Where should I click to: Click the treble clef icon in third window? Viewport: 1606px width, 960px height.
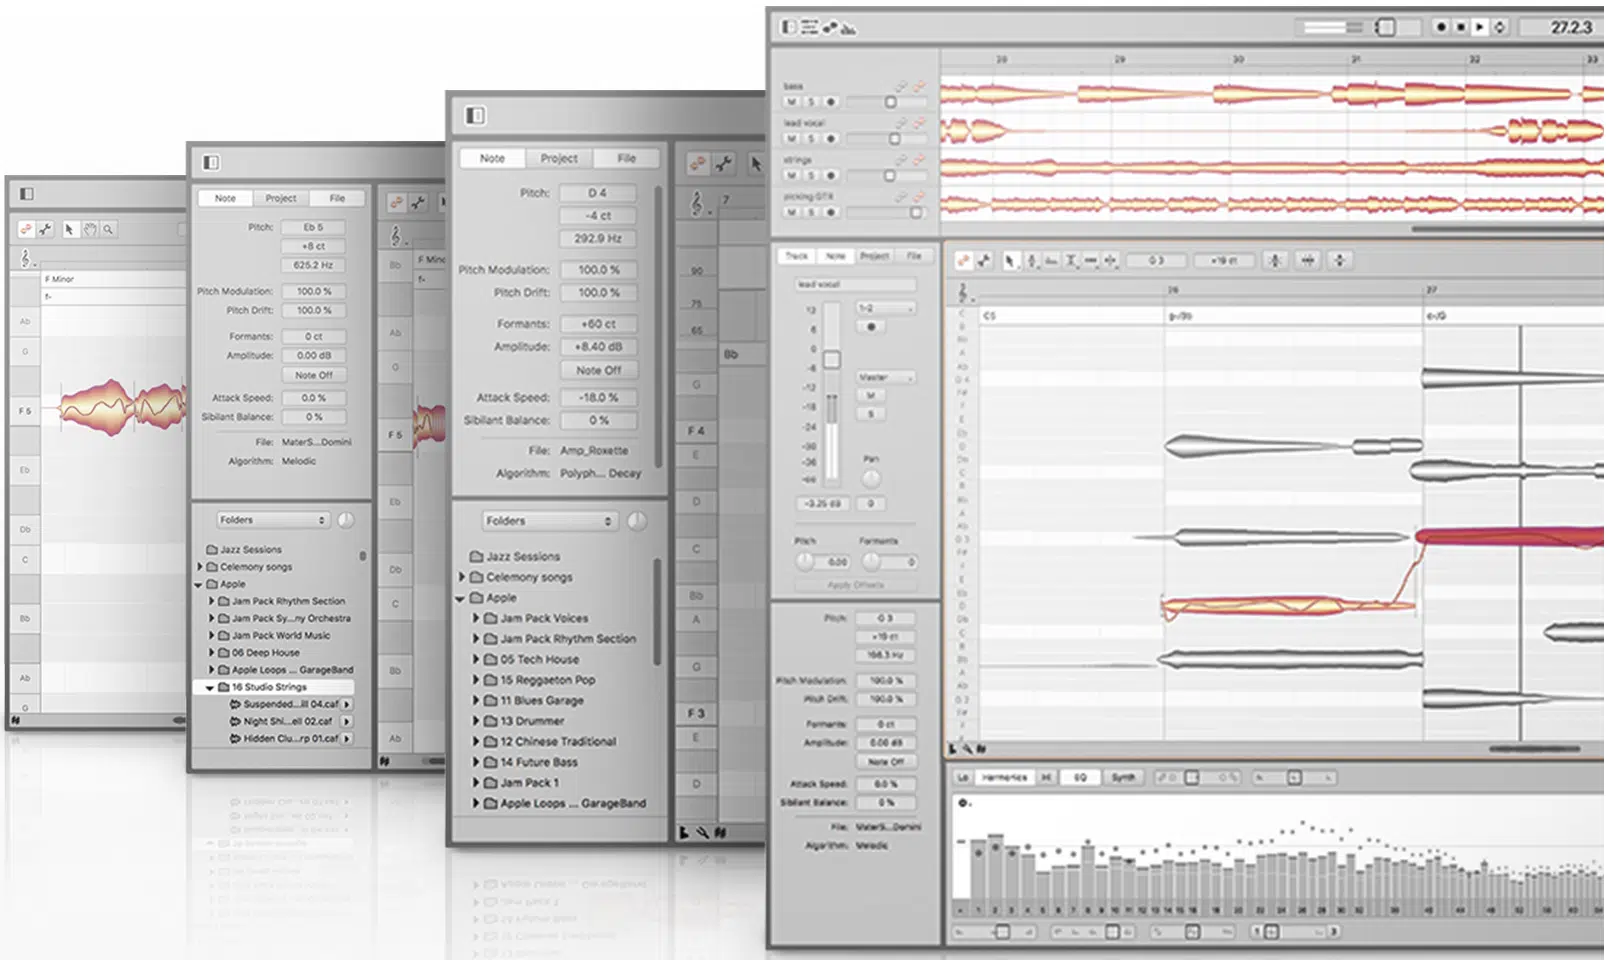click(x=697, y=204)
